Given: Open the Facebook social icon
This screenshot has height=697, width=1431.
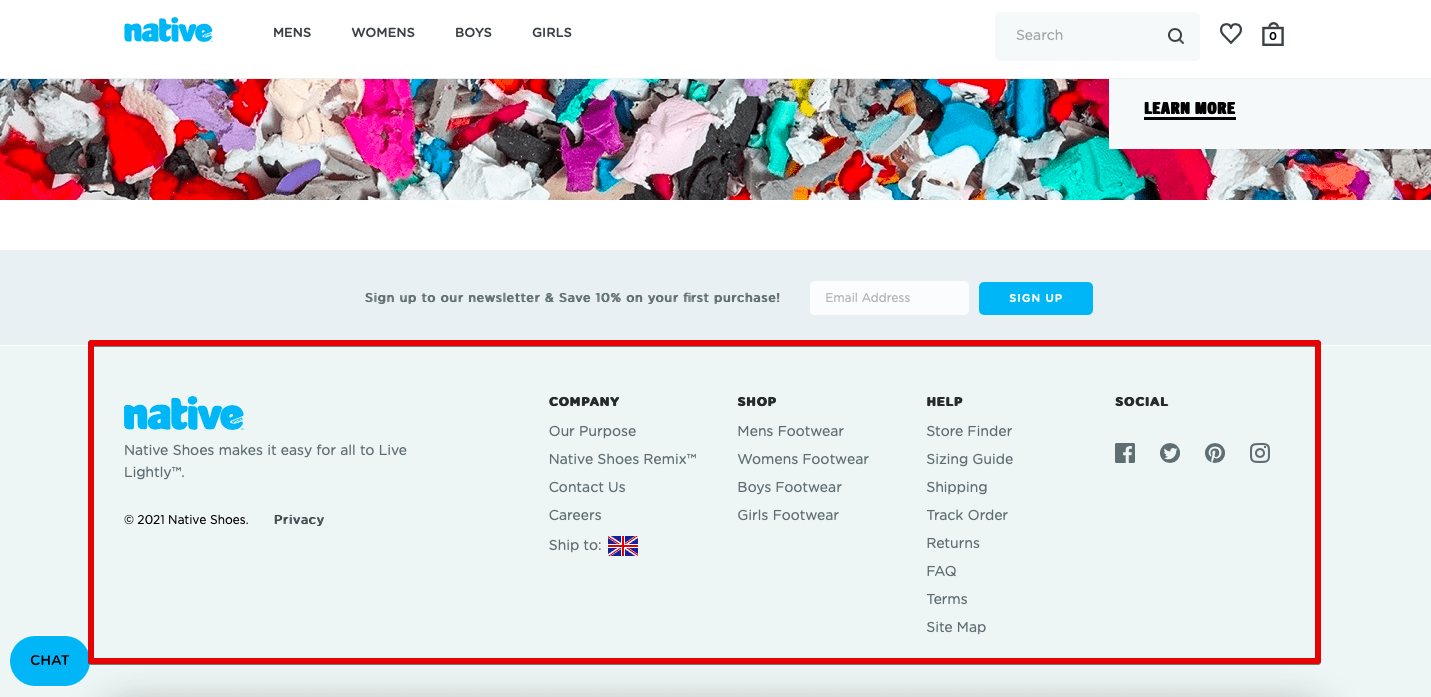Looking at the screenshot, I should point(1125,453).
